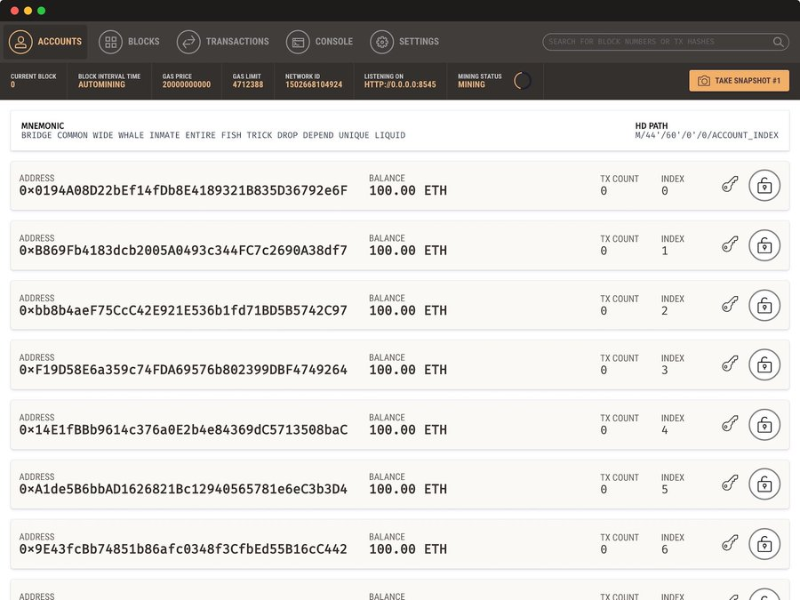
Task: Click the Accounts person icon
Action: tap(21, 42)
